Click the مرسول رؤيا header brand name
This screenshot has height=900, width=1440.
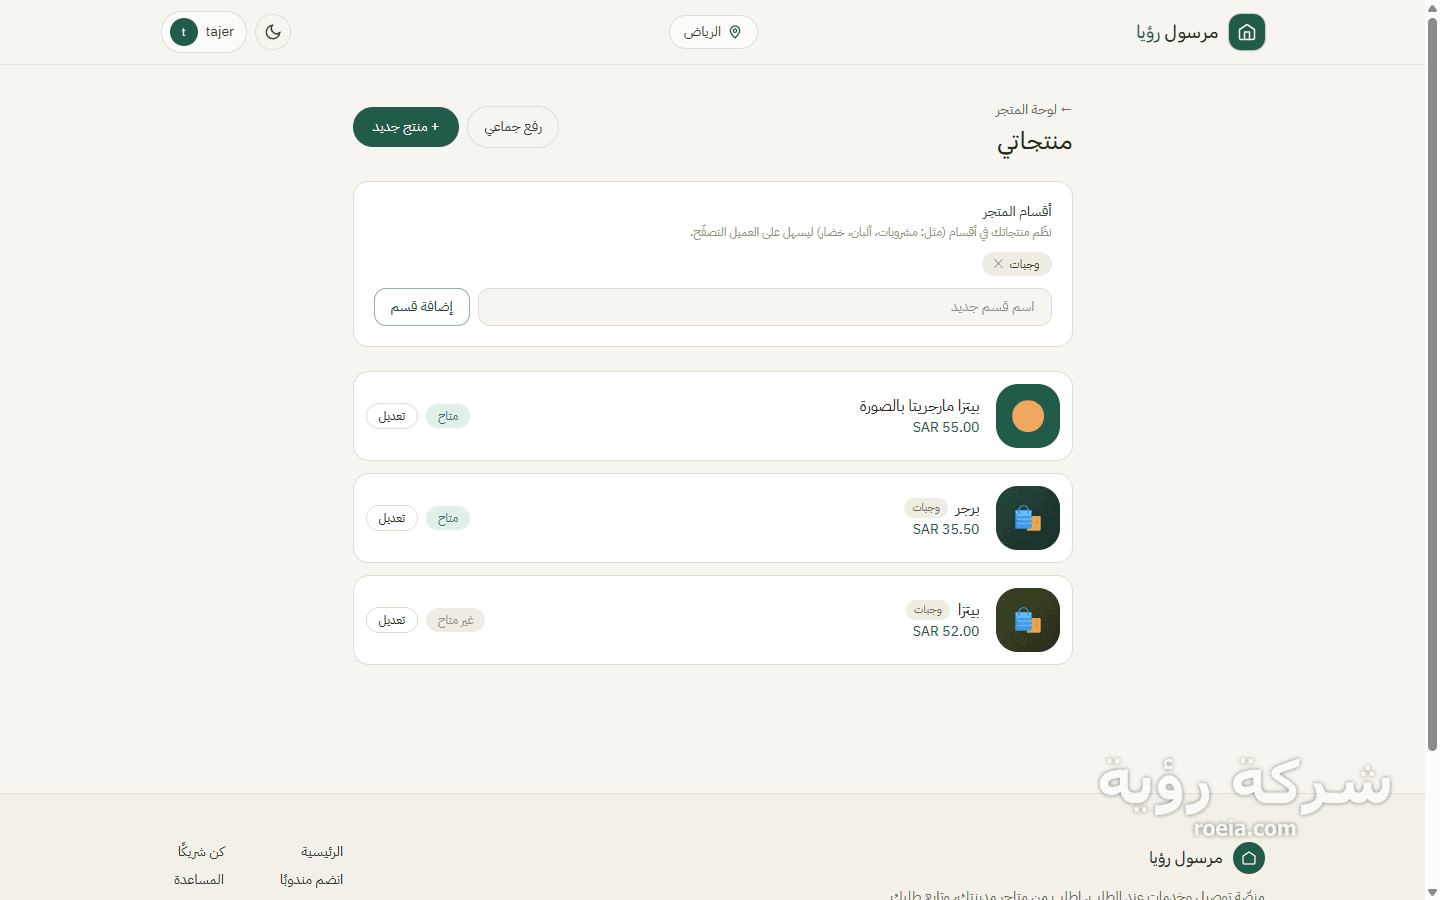click(1178, 32)
